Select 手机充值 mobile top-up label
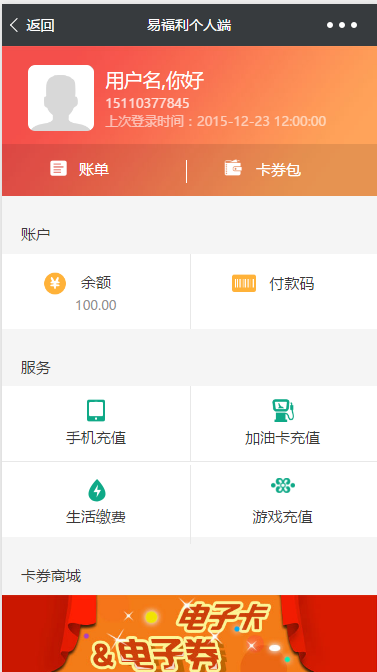The image size is (377, 672). 96,438
